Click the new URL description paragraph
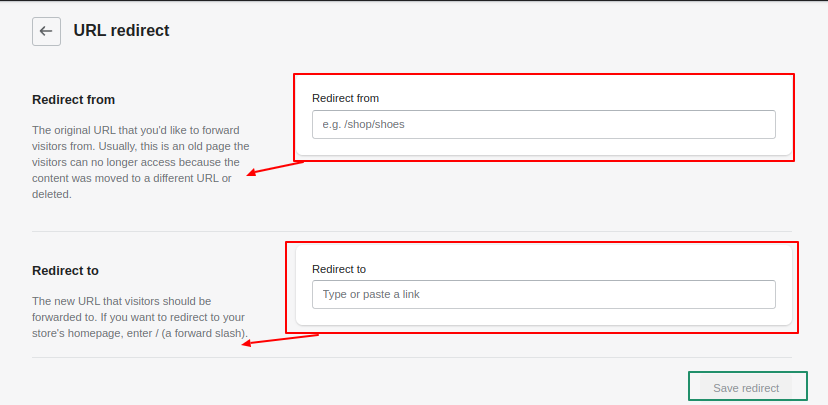 pyautogui.click(x=140, y=317)
